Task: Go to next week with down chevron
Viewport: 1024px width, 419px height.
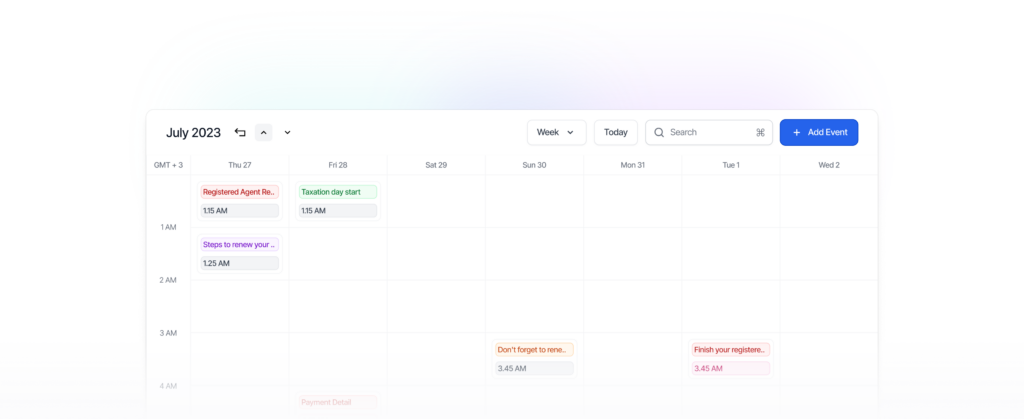Action: [x=287, y=132]
